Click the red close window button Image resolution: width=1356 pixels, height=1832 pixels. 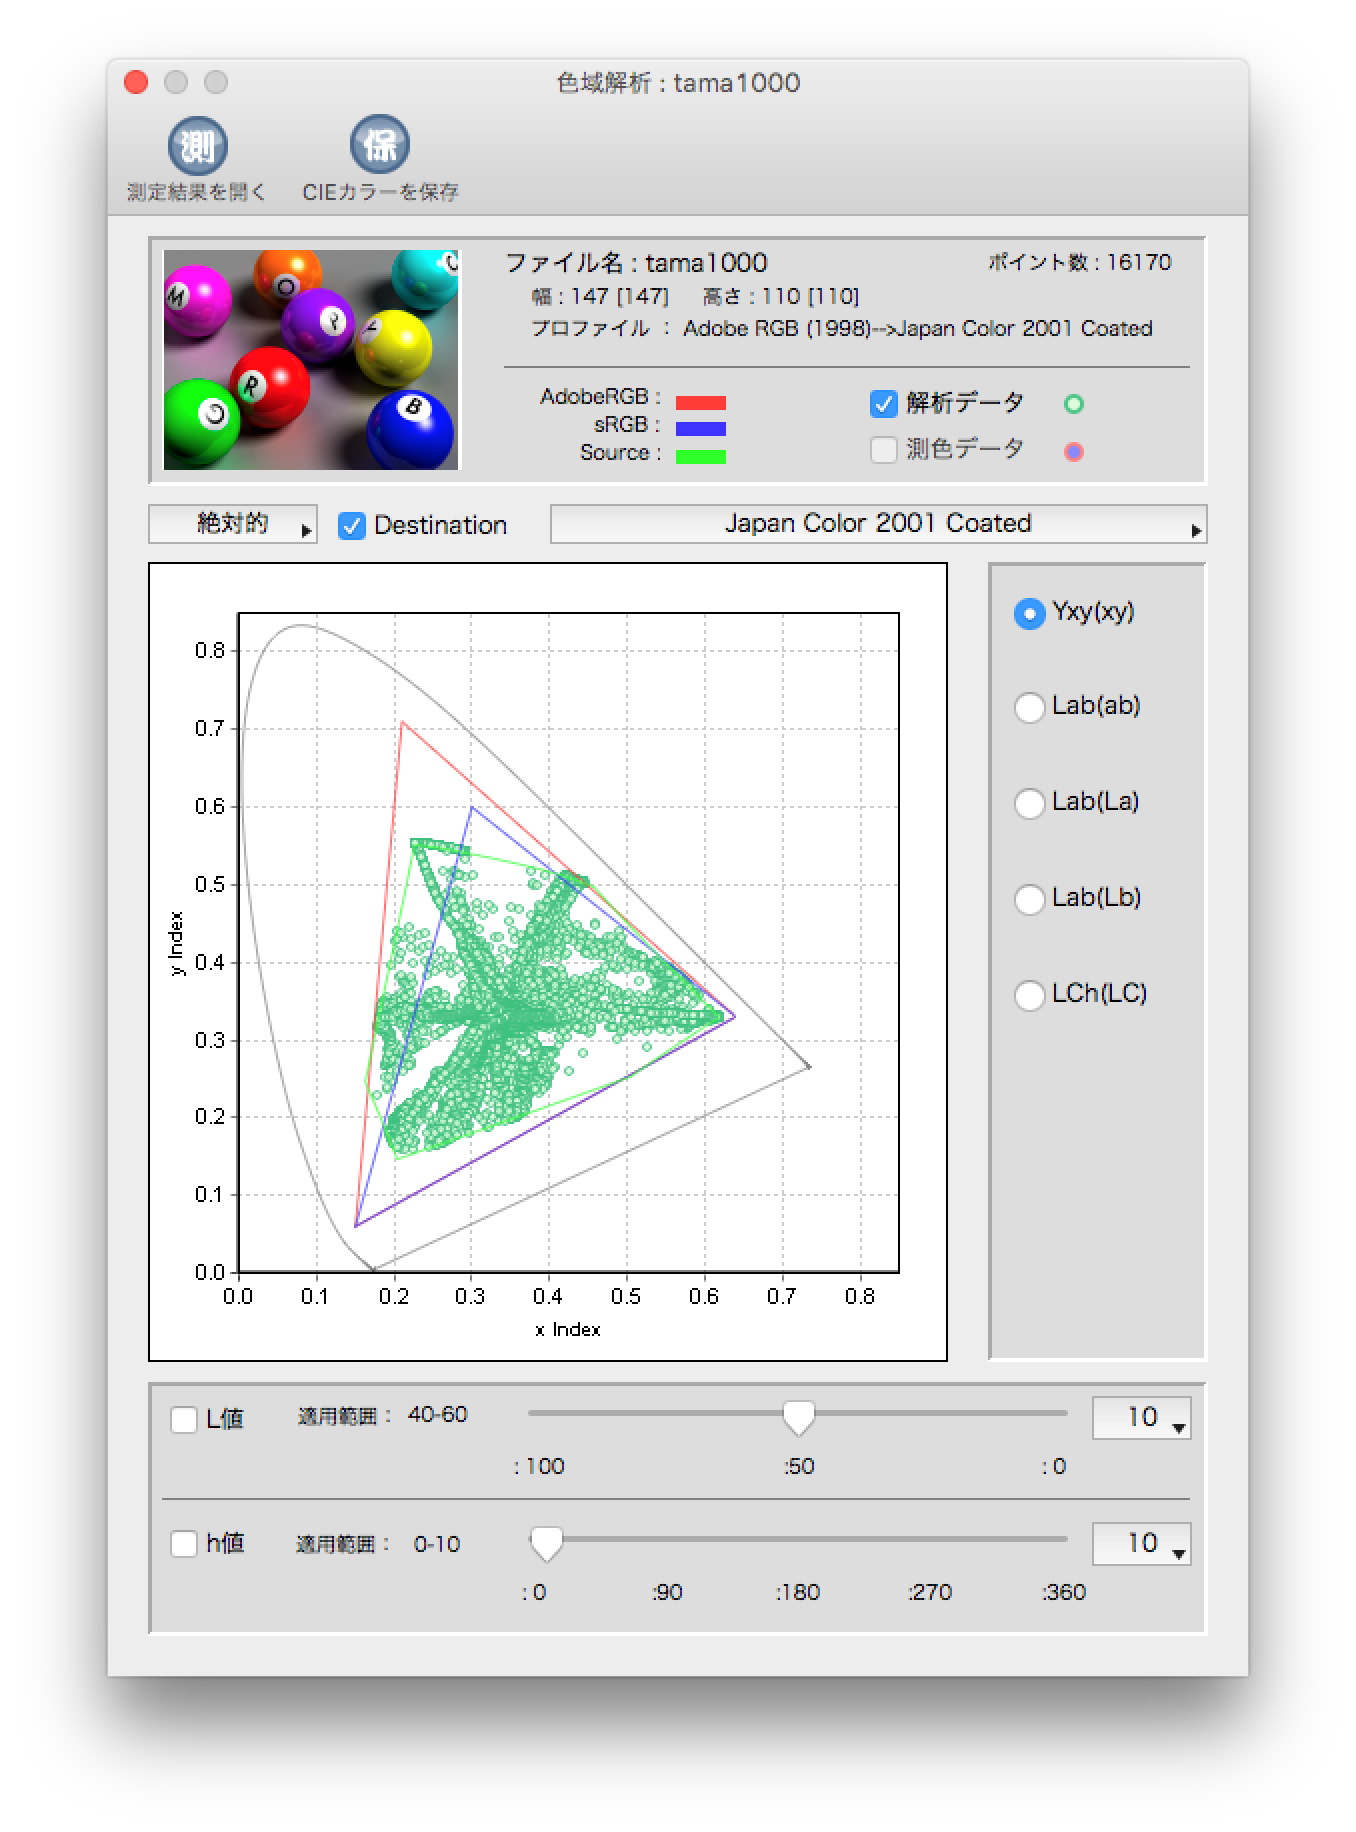pos(136,82)
